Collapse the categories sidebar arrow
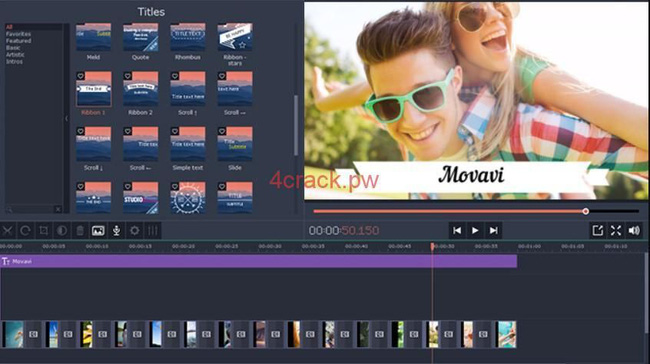Viewport: 650px width, 364px height. 66,119
